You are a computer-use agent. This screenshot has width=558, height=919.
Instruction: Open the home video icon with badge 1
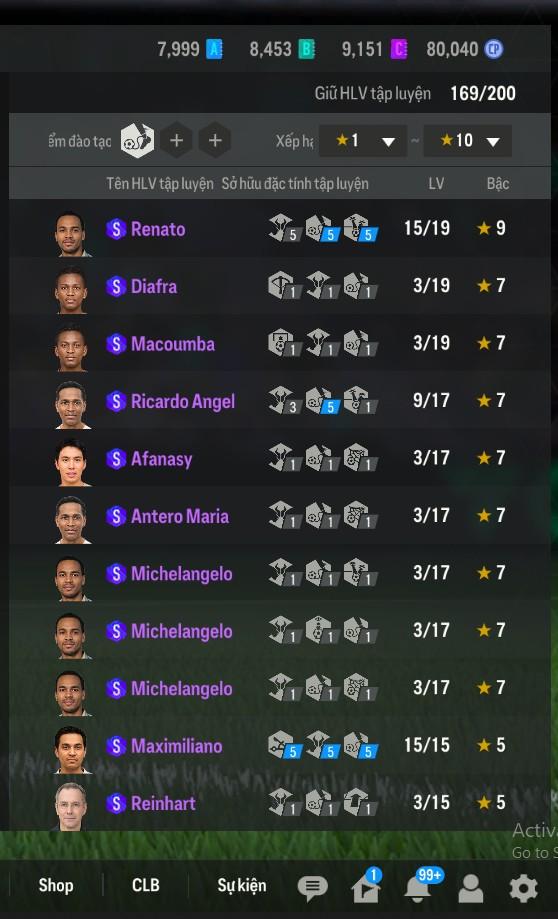pyautogui.click(x=366, y=887)
